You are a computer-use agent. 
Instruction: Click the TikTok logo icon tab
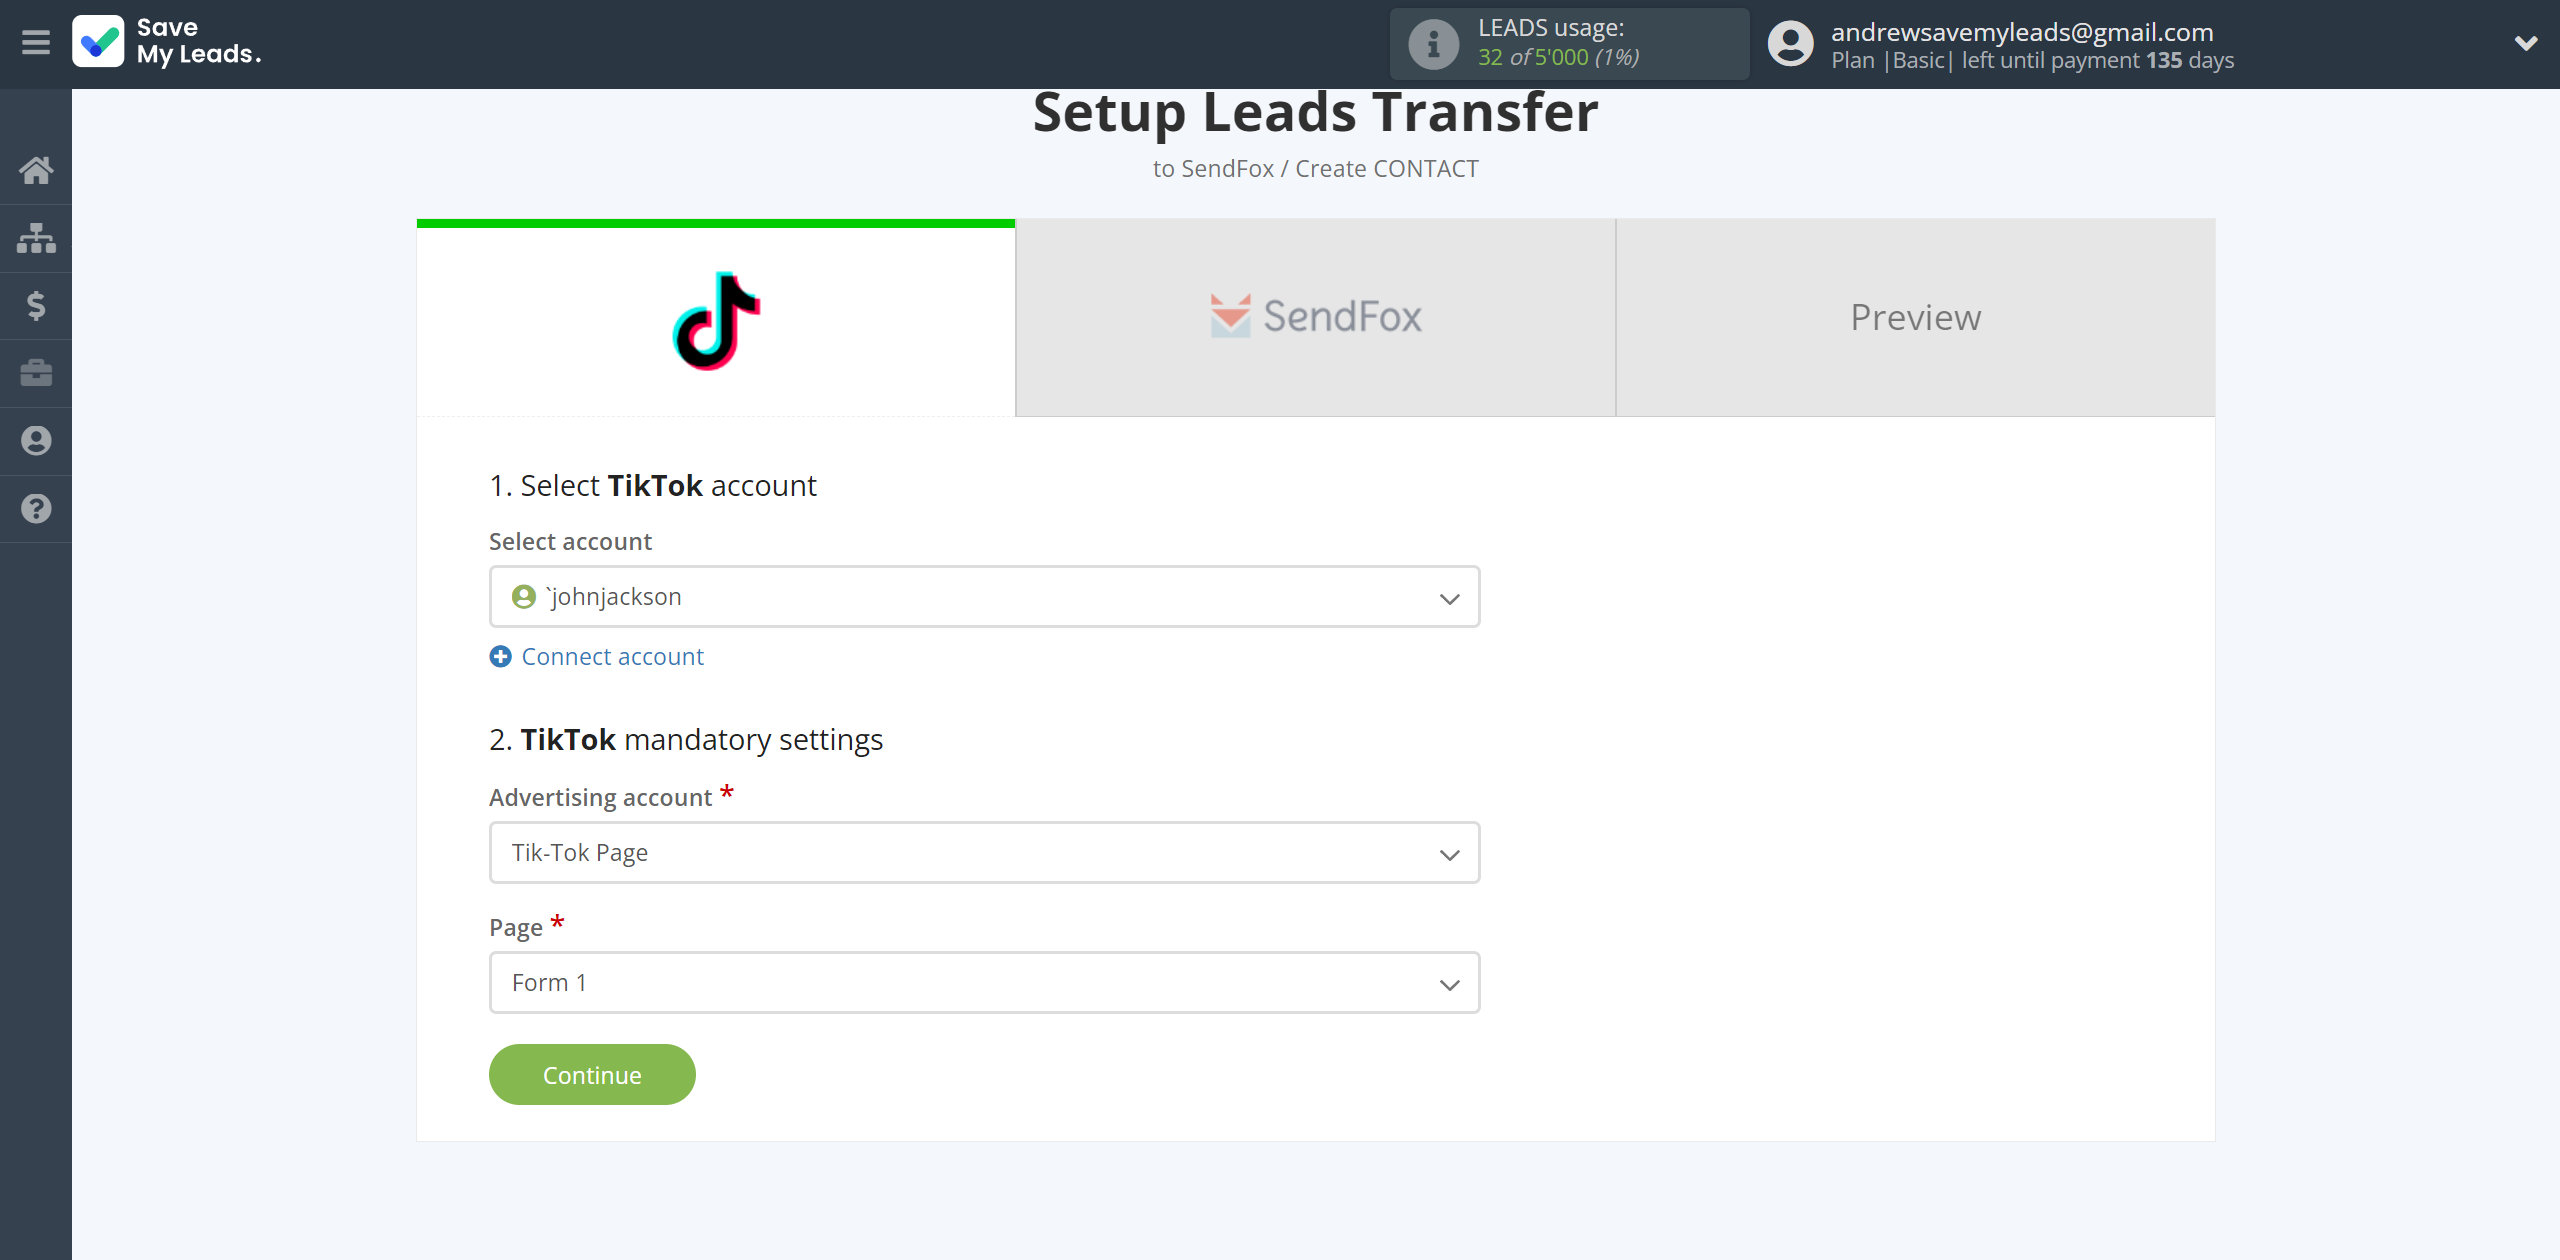tap(715, 317)
